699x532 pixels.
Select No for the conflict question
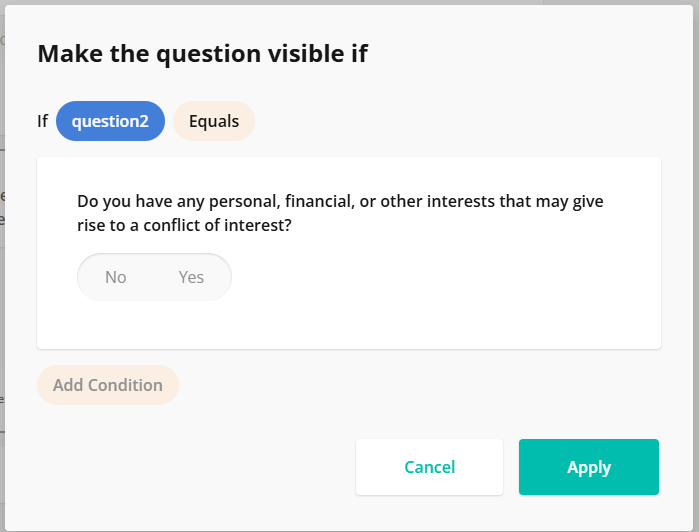116,277
